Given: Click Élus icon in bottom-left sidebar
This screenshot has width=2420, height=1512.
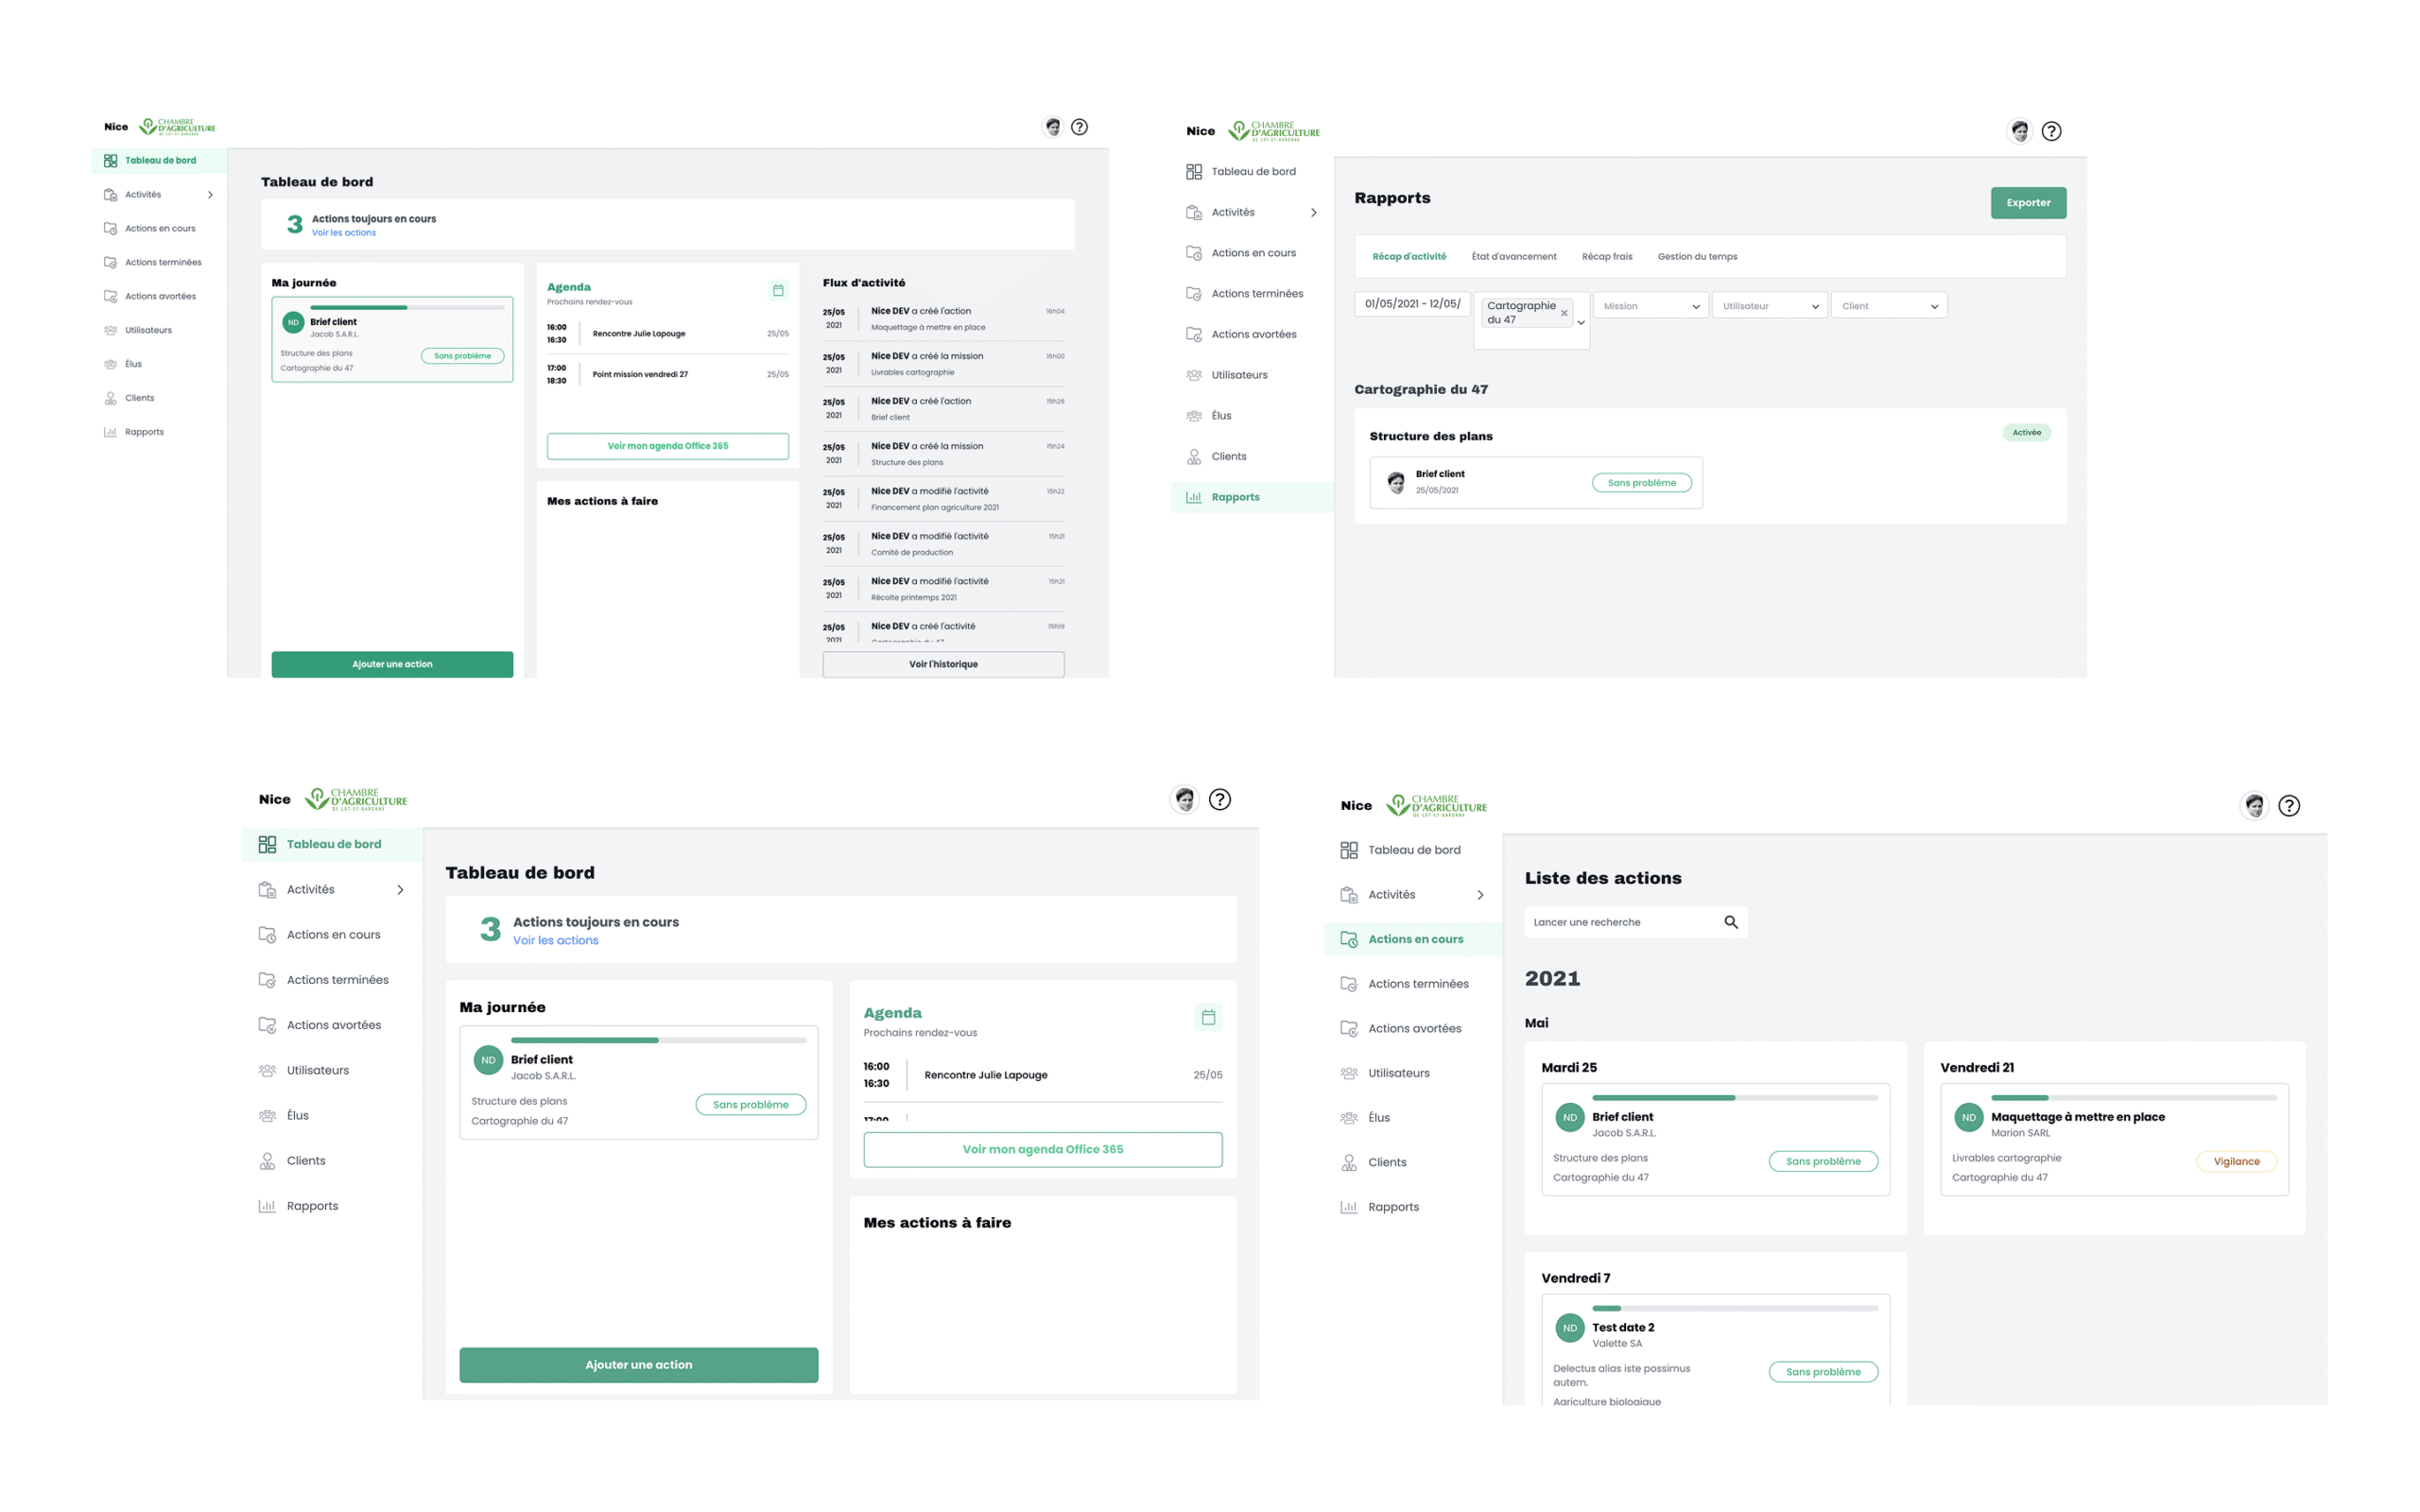Looking at the screenshot, I should [267, 1115].
